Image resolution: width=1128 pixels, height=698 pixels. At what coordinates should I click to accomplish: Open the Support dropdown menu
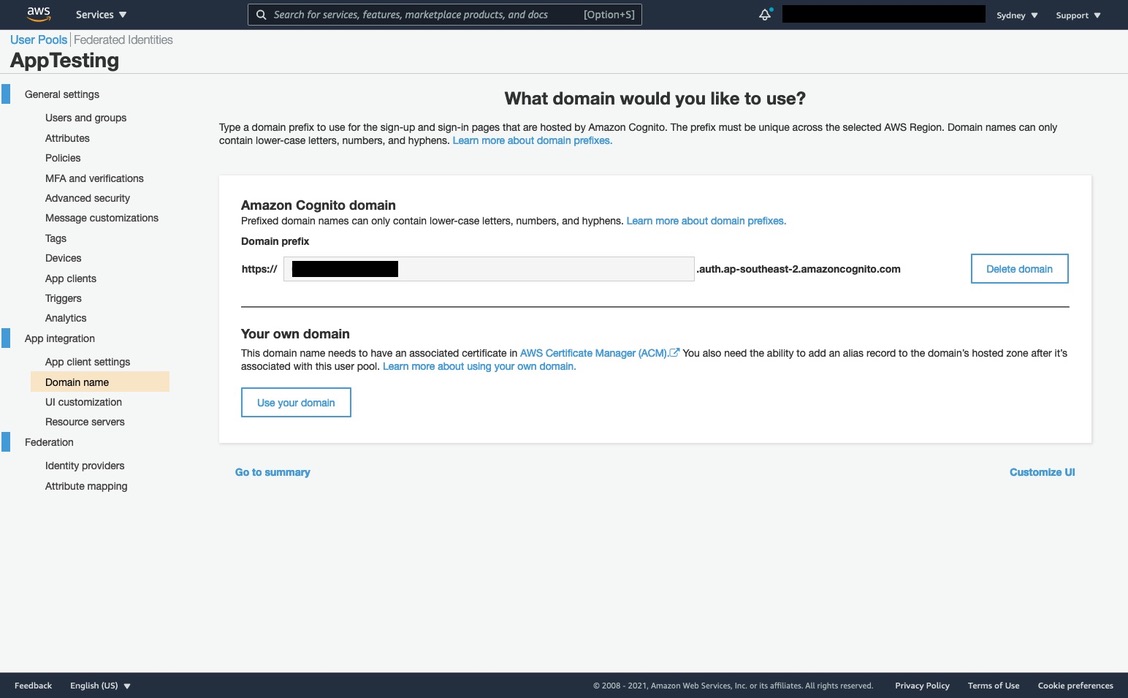pyautogui.click(x=1078, y=15)
